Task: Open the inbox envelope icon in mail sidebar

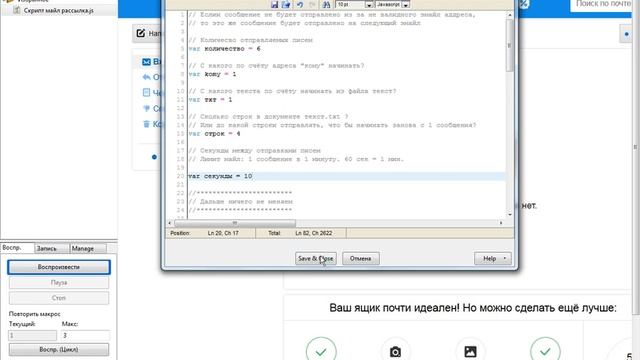Action: click(x=147, y=62)
